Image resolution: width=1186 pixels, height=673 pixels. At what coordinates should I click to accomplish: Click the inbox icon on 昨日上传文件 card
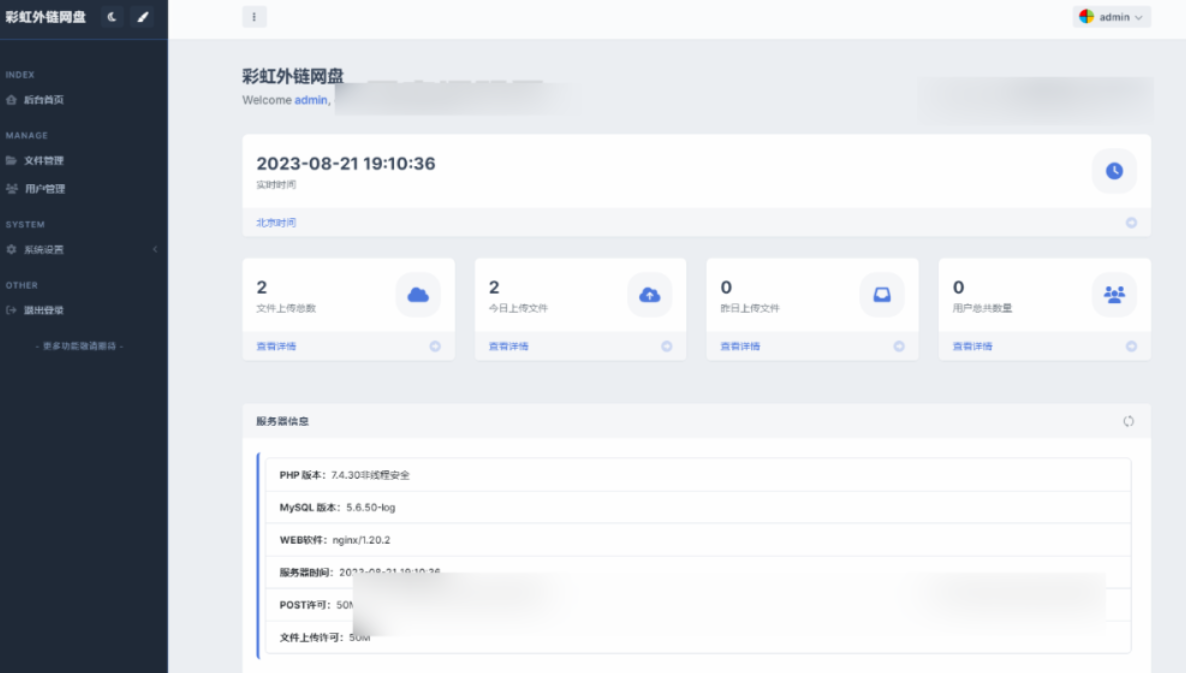coord(882,295)
